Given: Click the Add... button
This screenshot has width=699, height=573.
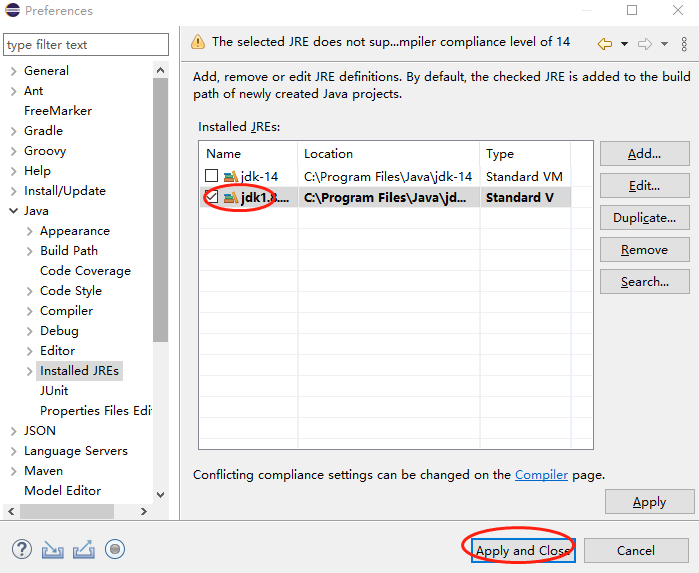Looking at the screenshot, I should [x=644, y=154].
